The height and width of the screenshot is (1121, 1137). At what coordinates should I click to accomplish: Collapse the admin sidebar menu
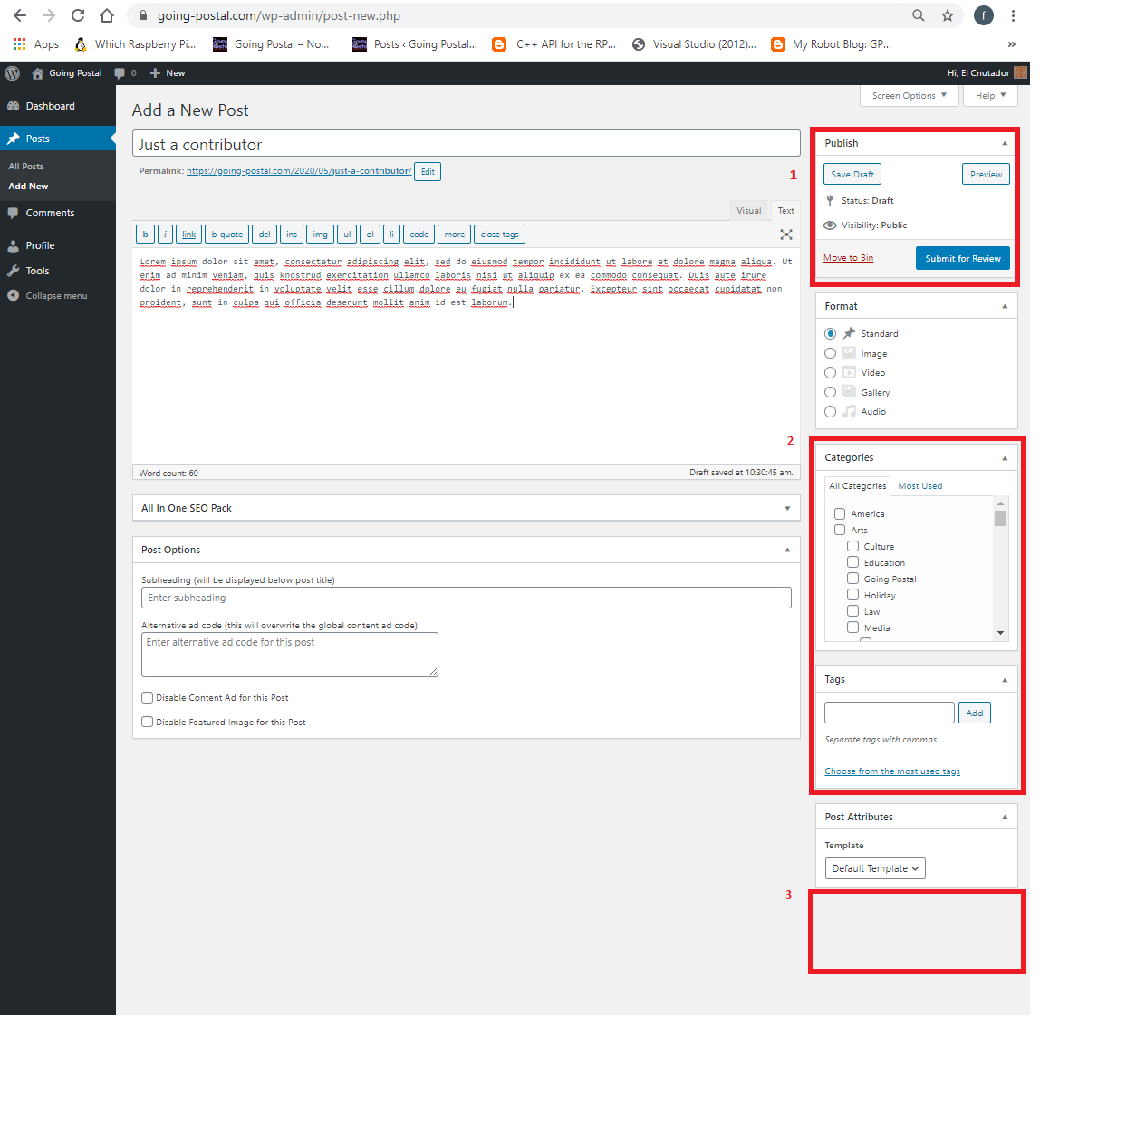[x=56, y=296]
